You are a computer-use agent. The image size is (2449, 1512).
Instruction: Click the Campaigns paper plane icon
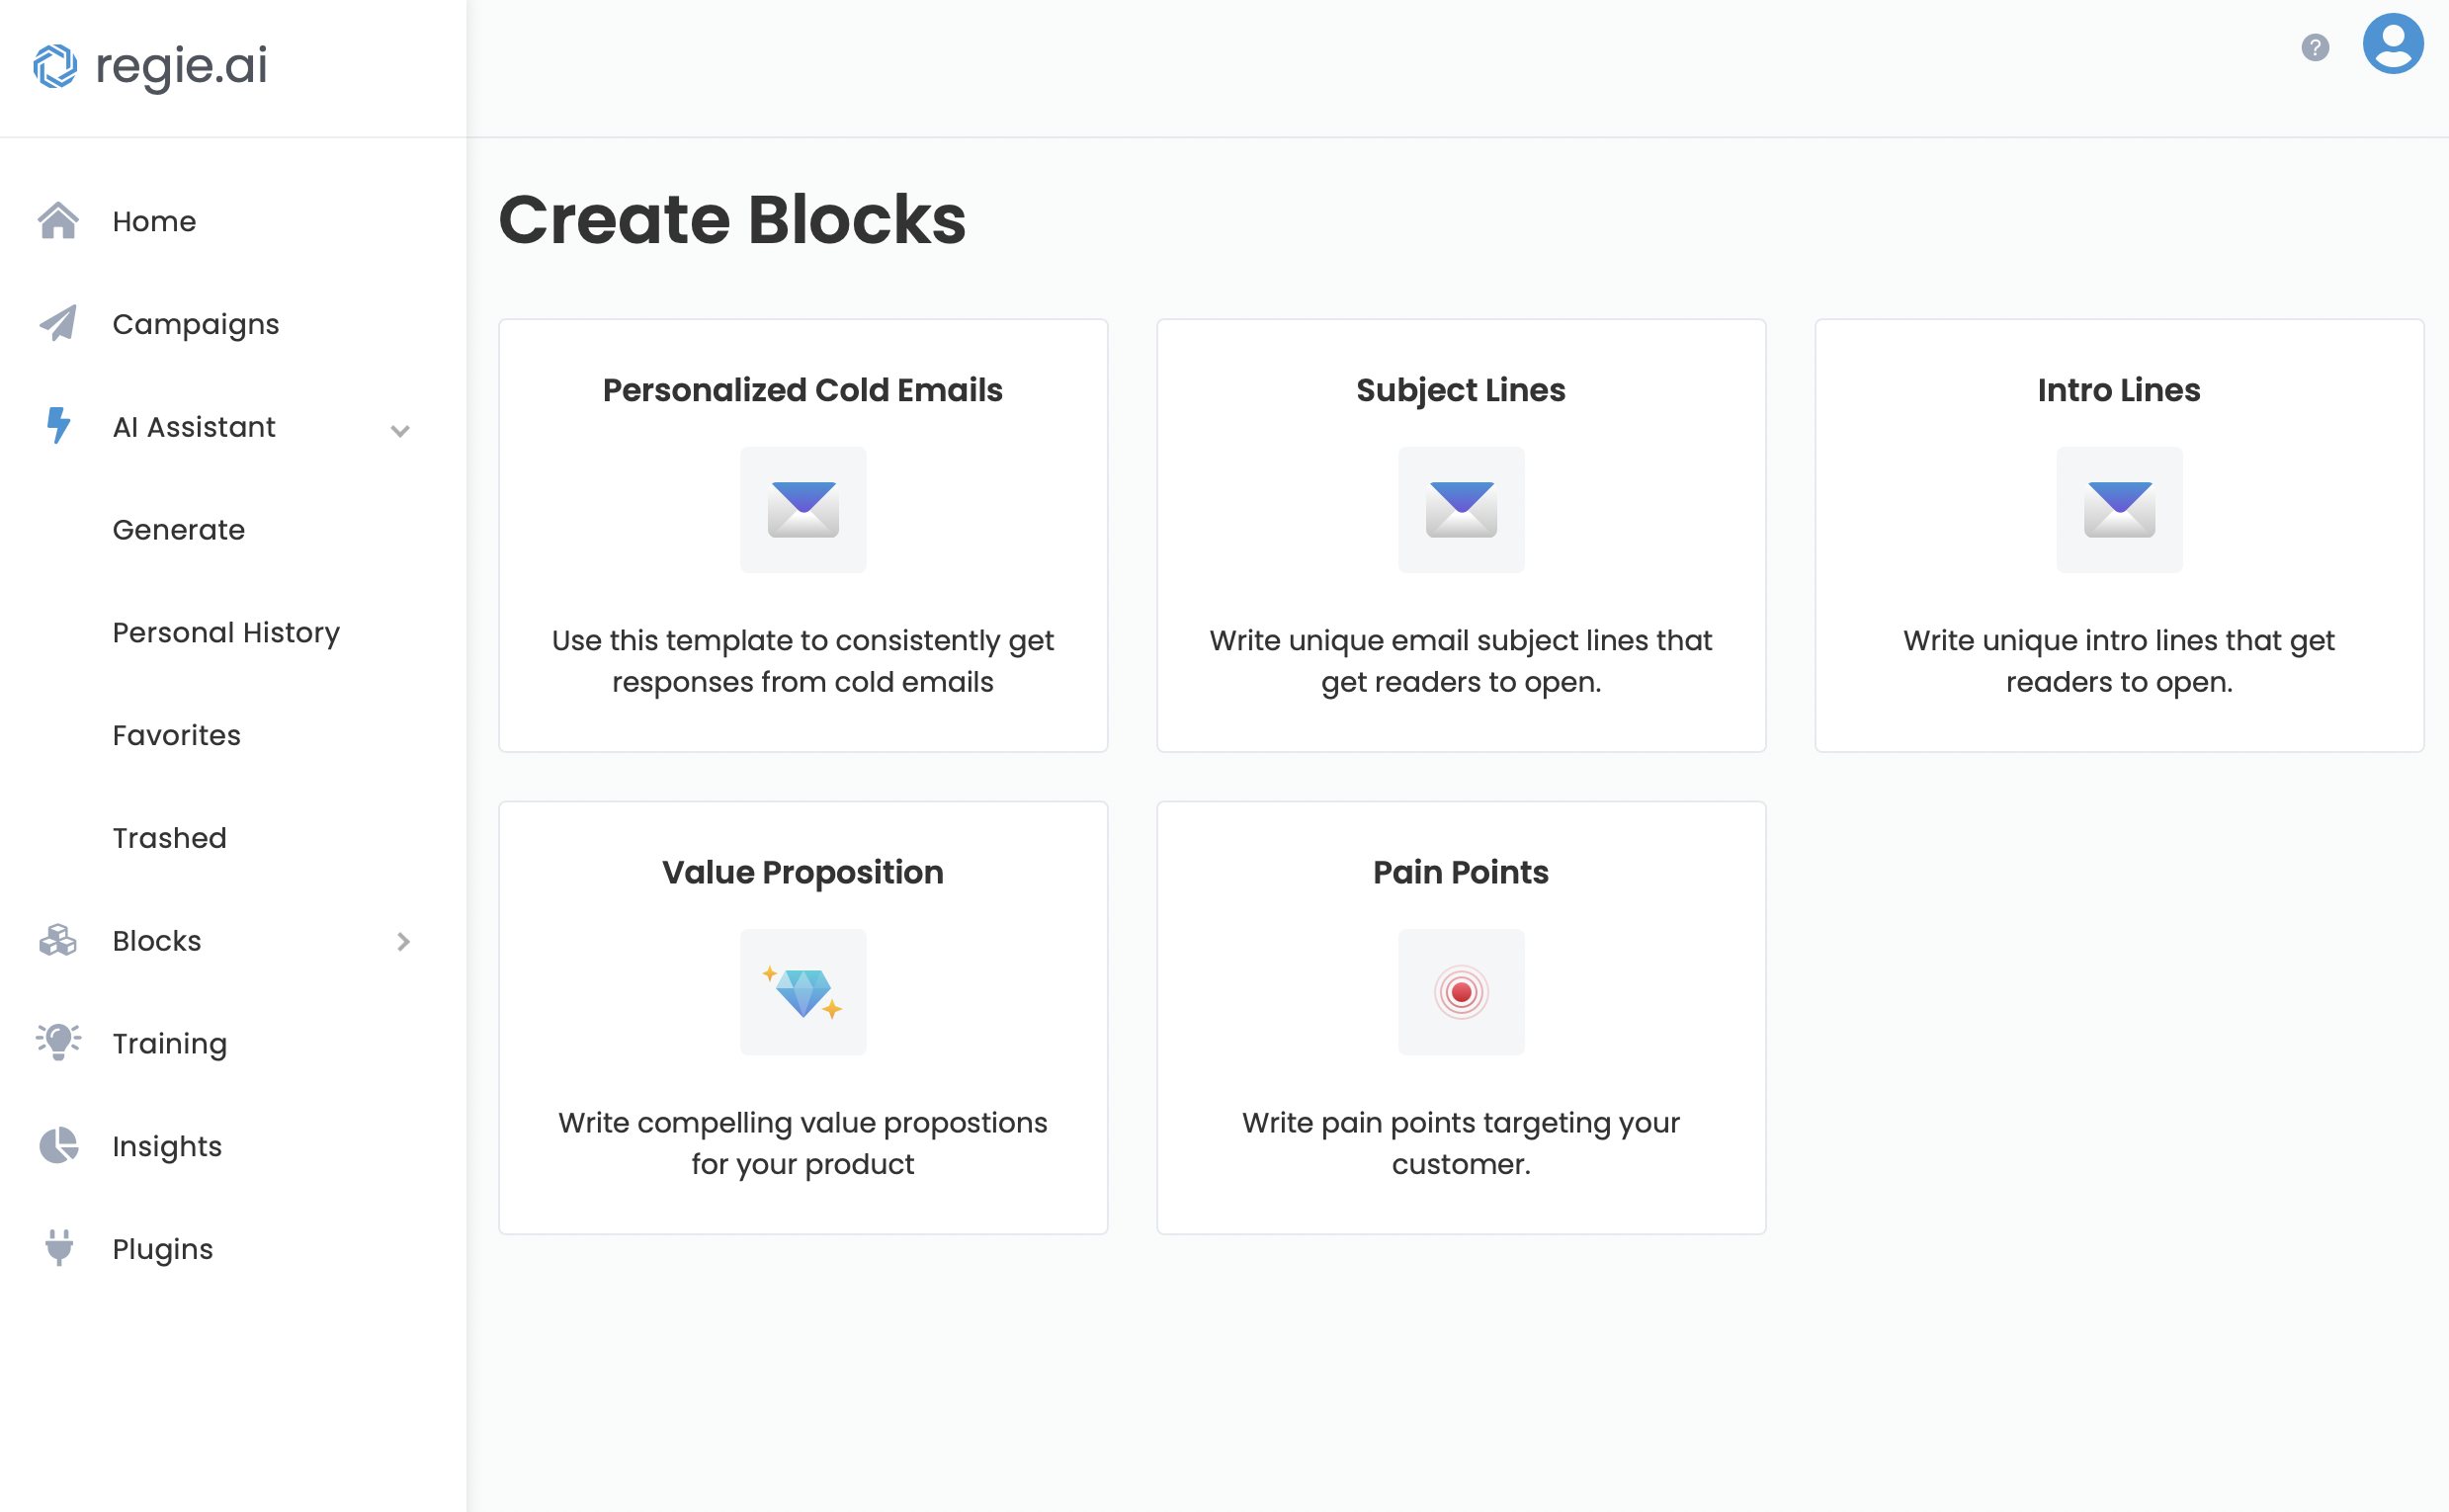(58, 323)
